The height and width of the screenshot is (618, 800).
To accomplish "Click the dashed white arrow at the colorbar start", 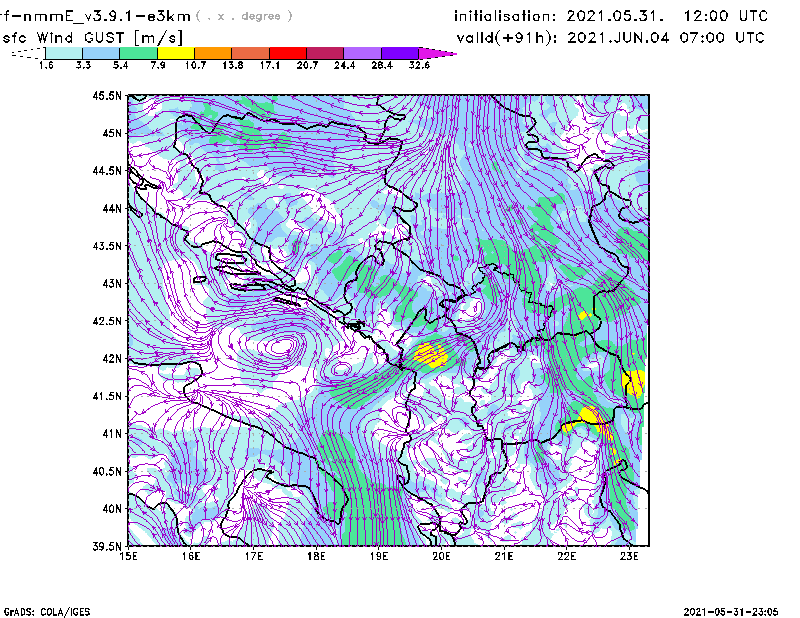I will click(28, 53).
